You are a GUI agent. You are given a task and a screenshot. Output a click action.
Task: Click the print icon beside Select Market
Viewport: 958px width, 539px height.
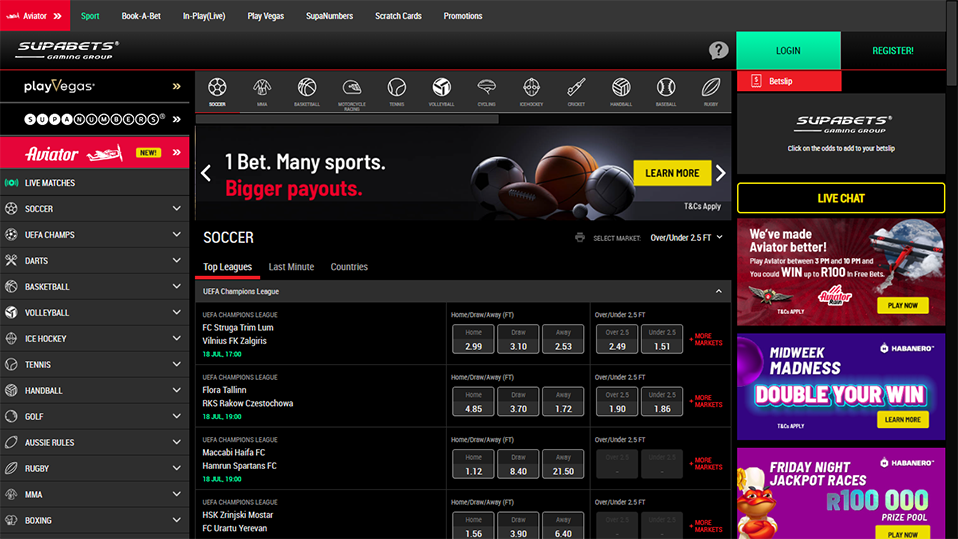pos(580,238)
